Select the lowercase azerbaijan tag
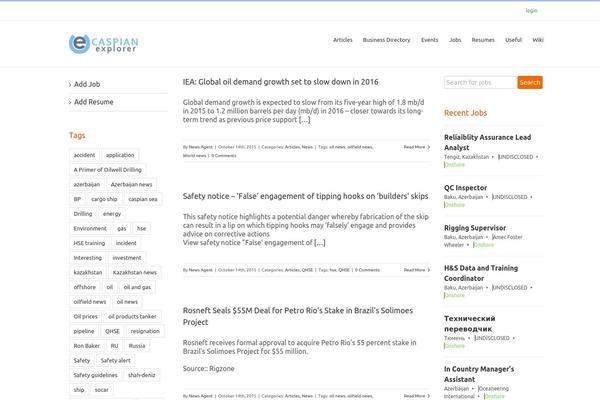The width and height of the screenshot is (600, 400). (x=86, y=184)
